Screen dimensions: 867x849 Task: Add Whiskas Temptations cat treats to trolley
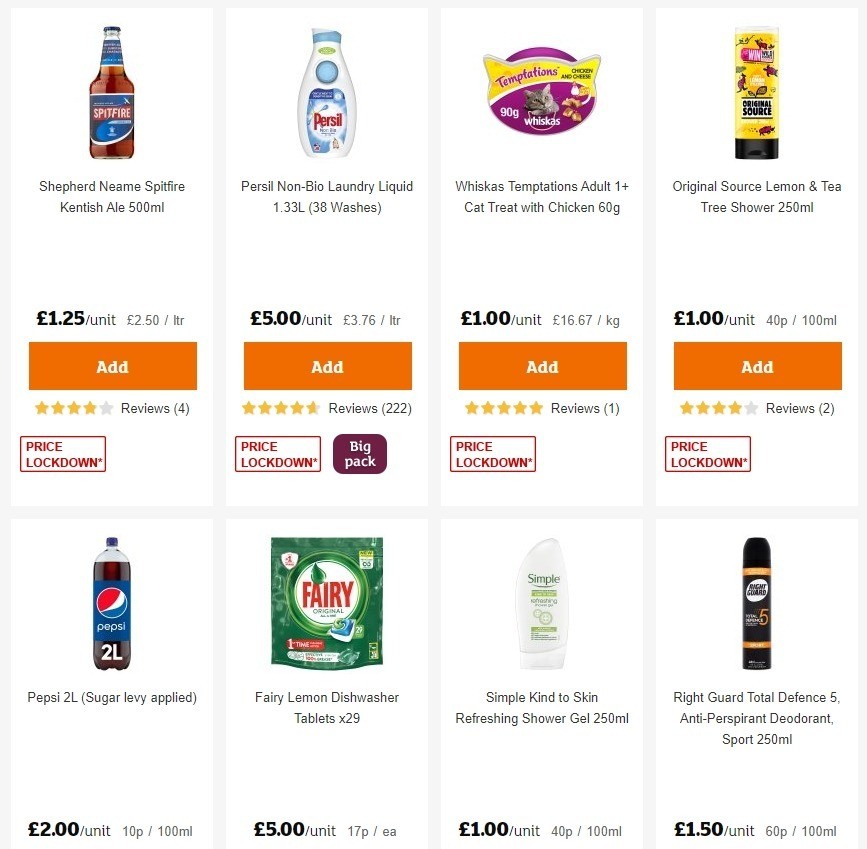tap(542, 366)
